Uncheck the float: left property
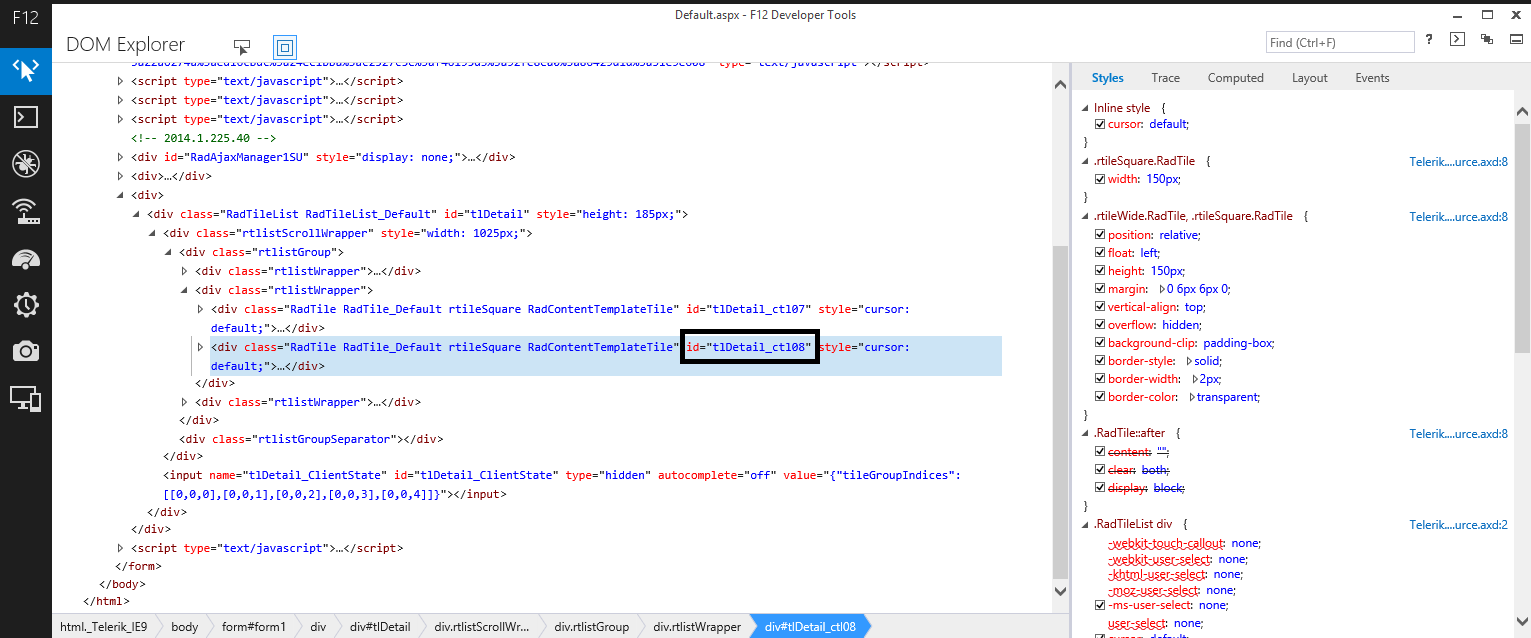 [x=1100, y=253]
